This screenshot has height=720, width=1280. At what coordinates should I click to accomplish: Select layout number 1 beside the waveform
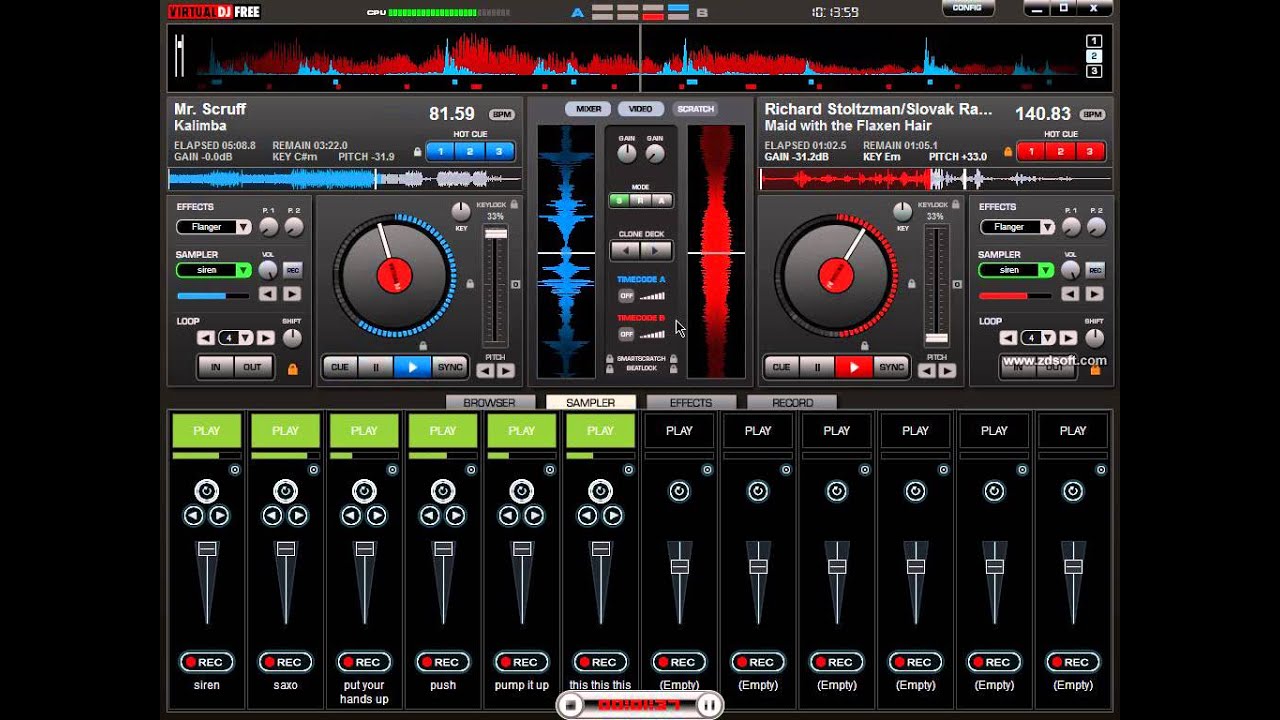point(1094,41)
